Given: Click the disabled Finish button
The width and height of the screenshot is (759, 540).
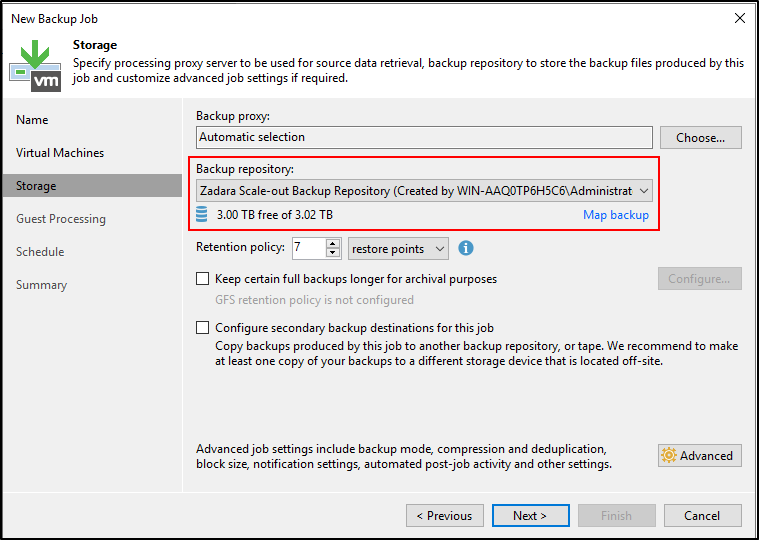Looking at the screenshot, I should click(617, 516).
